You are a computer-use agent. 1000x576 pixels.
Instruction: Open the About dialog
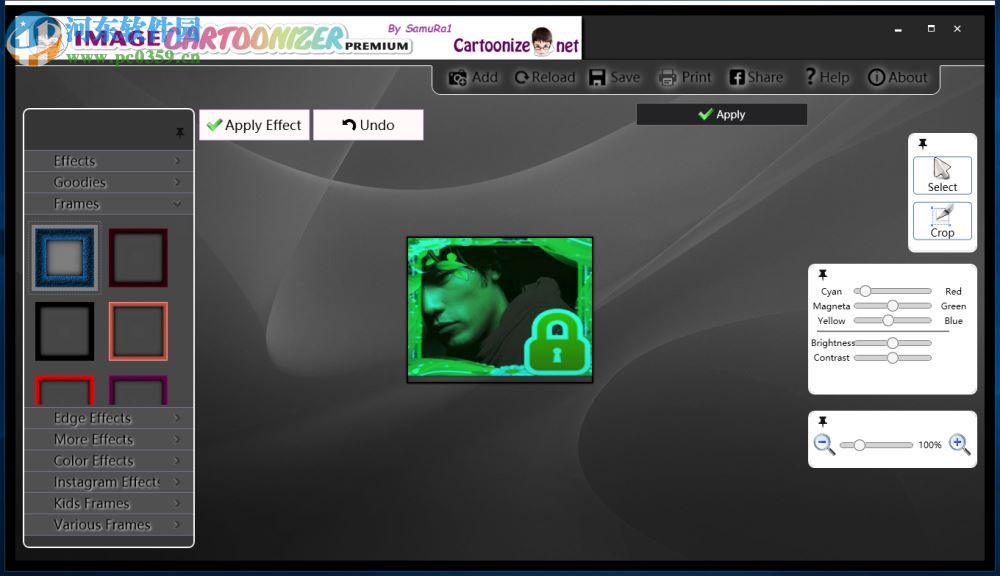pos(897,78)
